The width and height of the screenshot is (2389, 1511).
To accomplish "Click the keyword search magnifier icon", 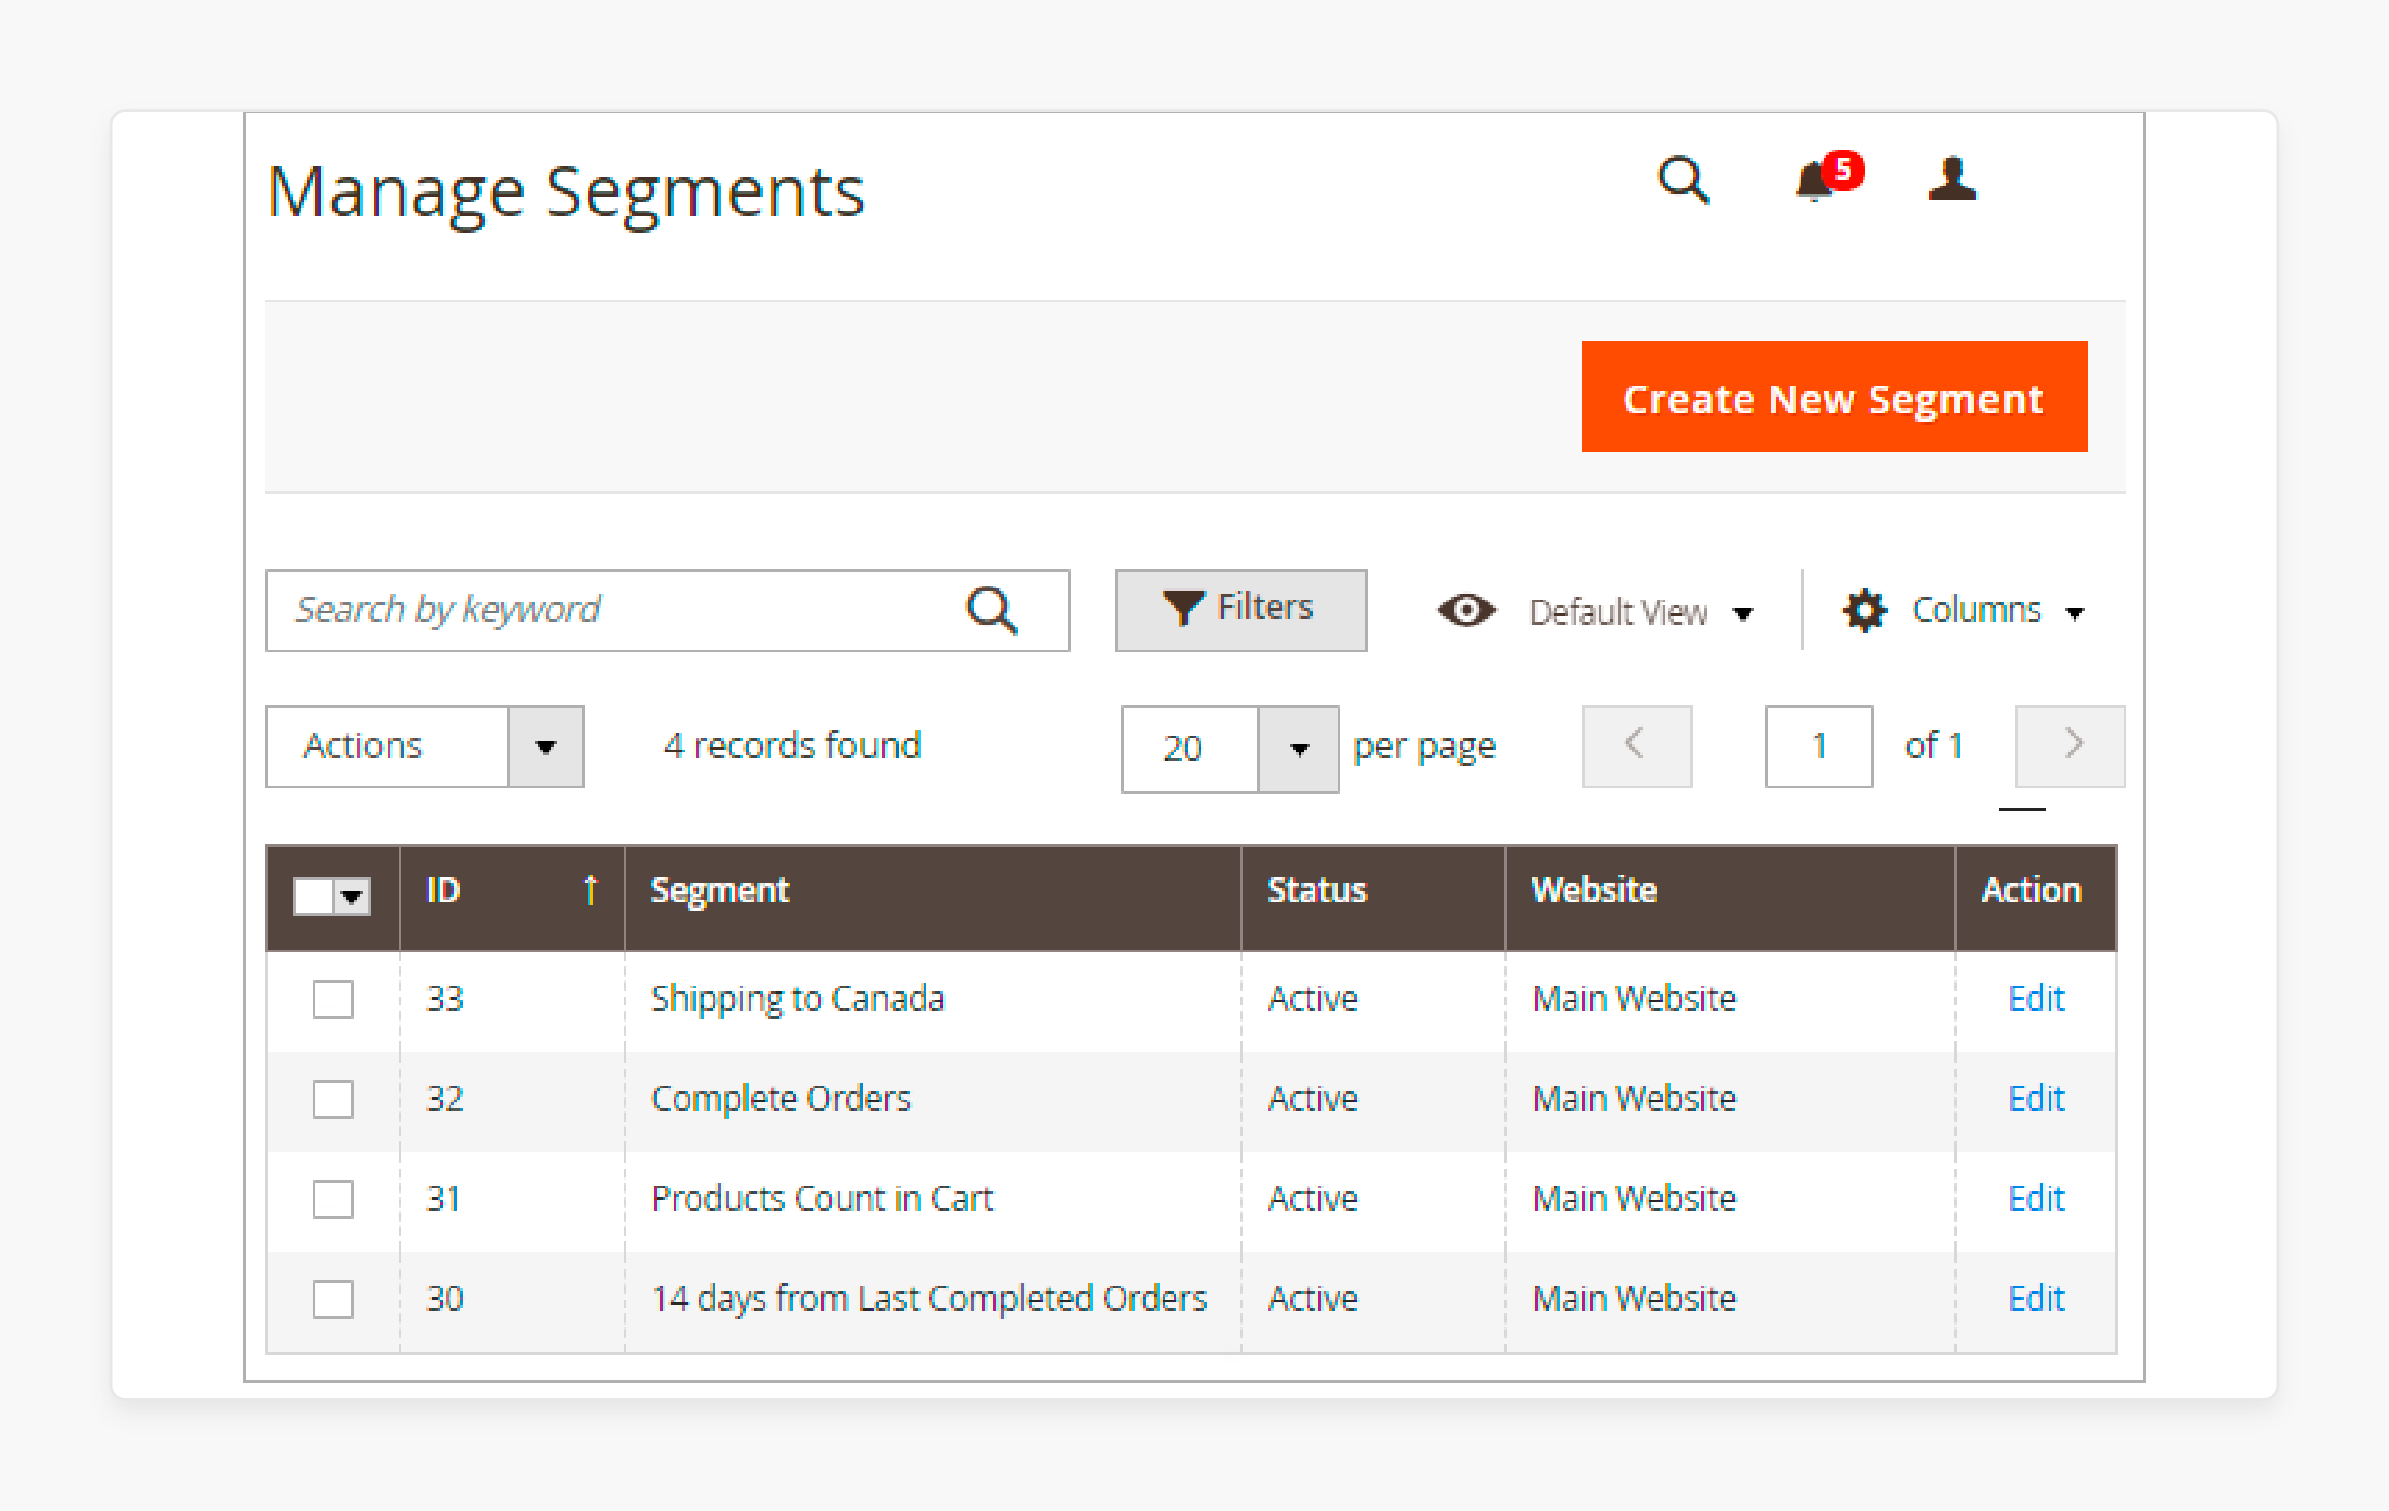I will tap(991, 610).
